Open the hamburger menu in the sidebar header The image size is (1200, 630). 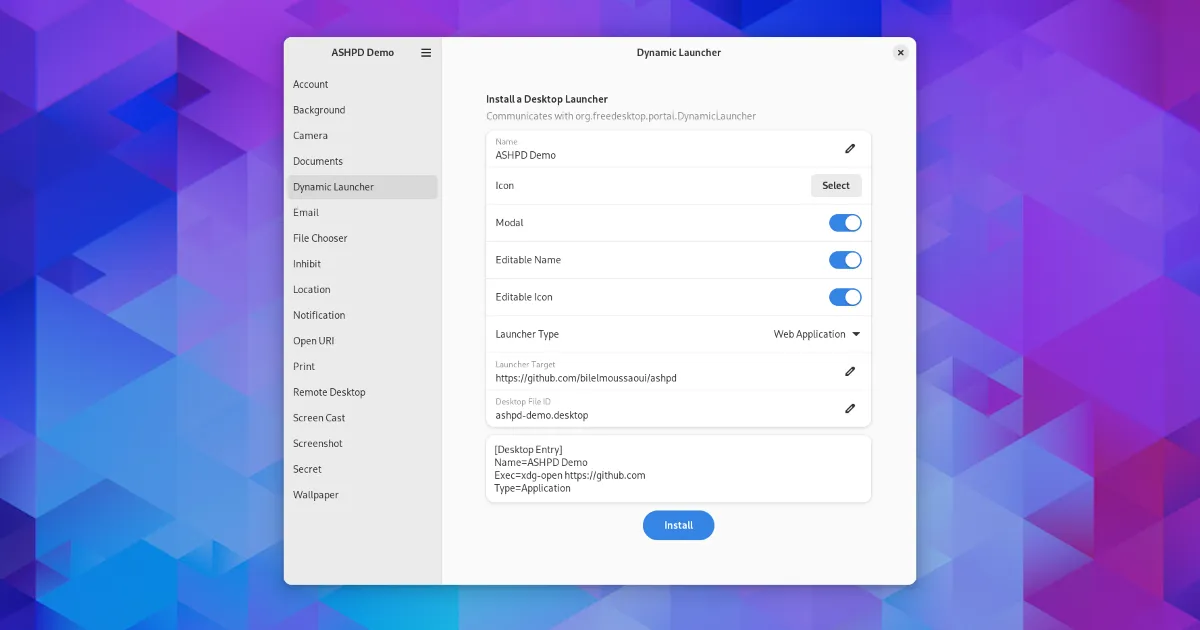[426, 53]
